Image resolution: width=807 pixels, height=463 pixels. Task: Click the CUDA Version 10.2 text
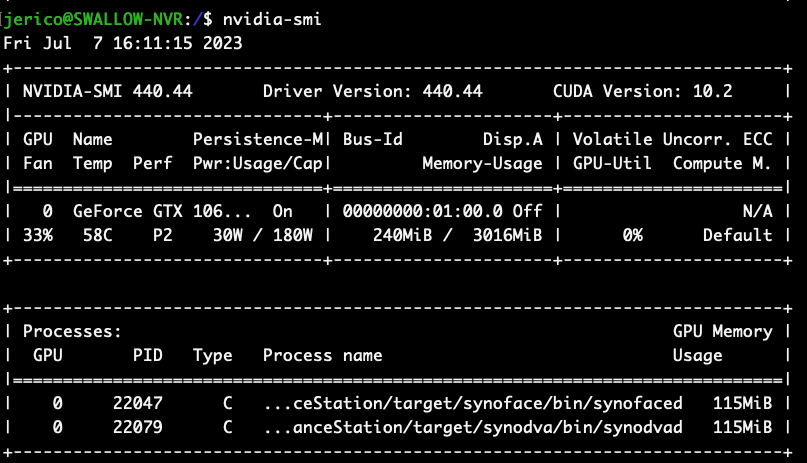[x=642, y=91]
